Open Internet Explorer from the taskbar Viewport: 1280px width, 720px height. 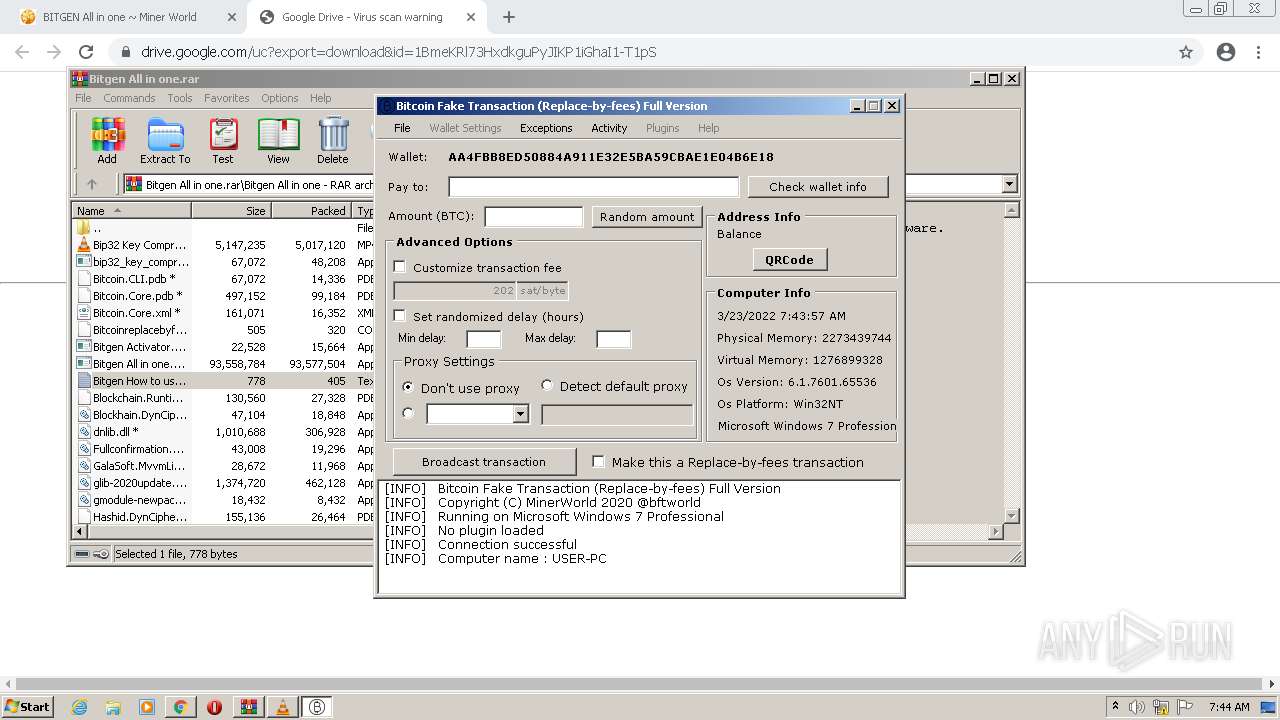tap(79, 707)
